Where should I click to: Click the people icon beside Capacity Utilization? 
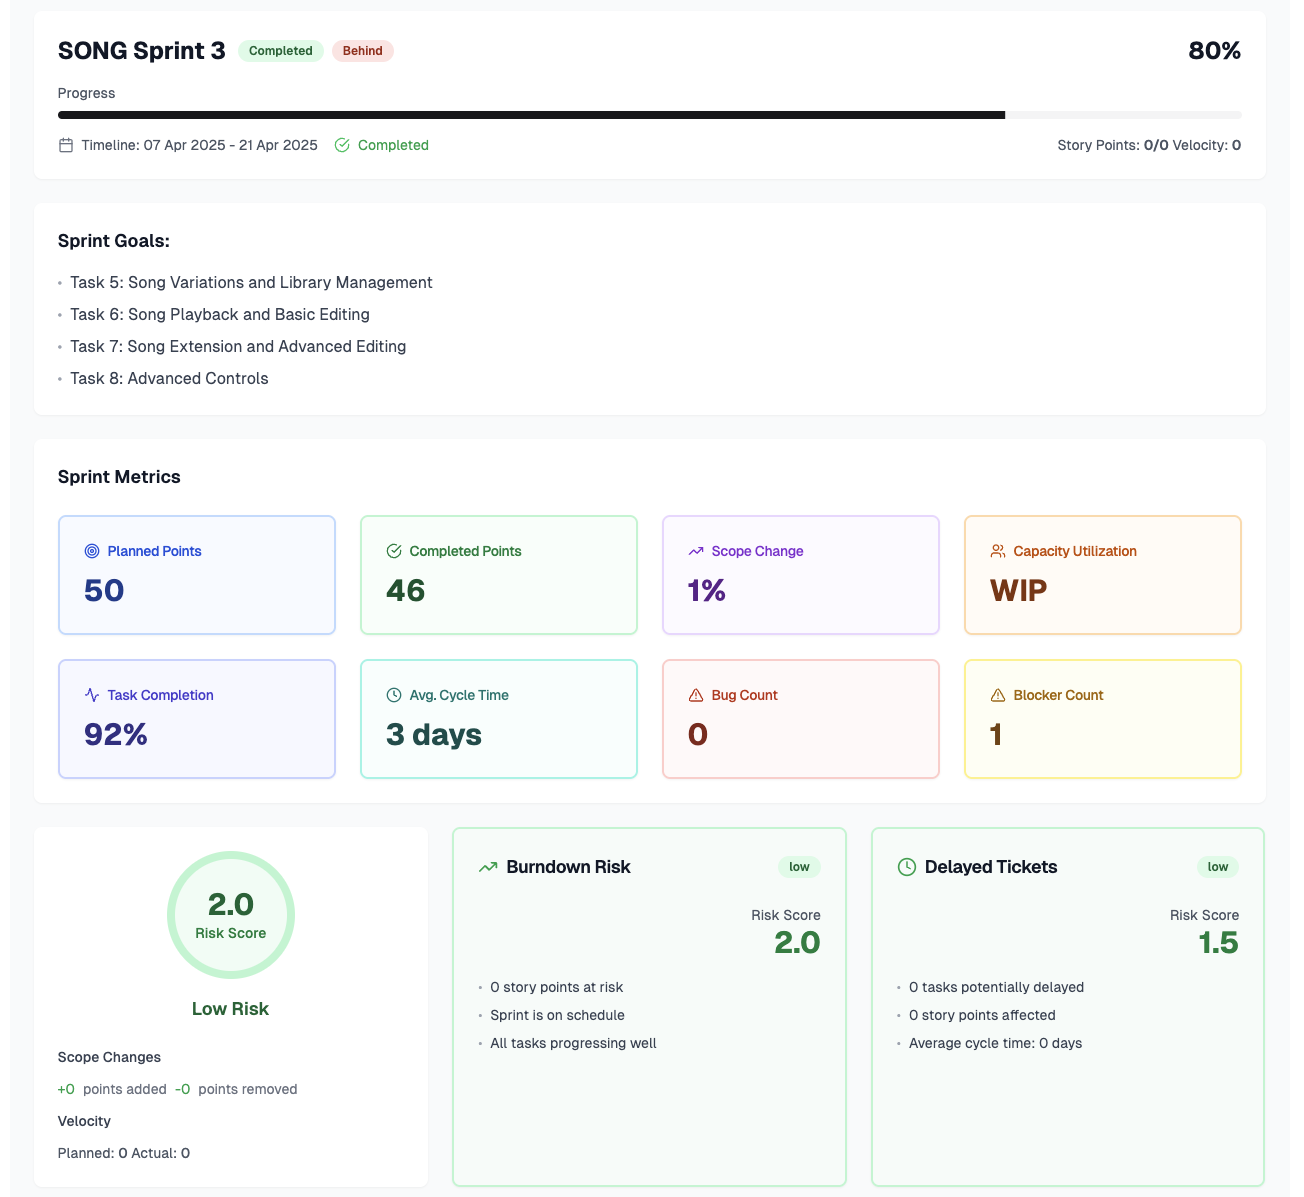coord(997,550)
